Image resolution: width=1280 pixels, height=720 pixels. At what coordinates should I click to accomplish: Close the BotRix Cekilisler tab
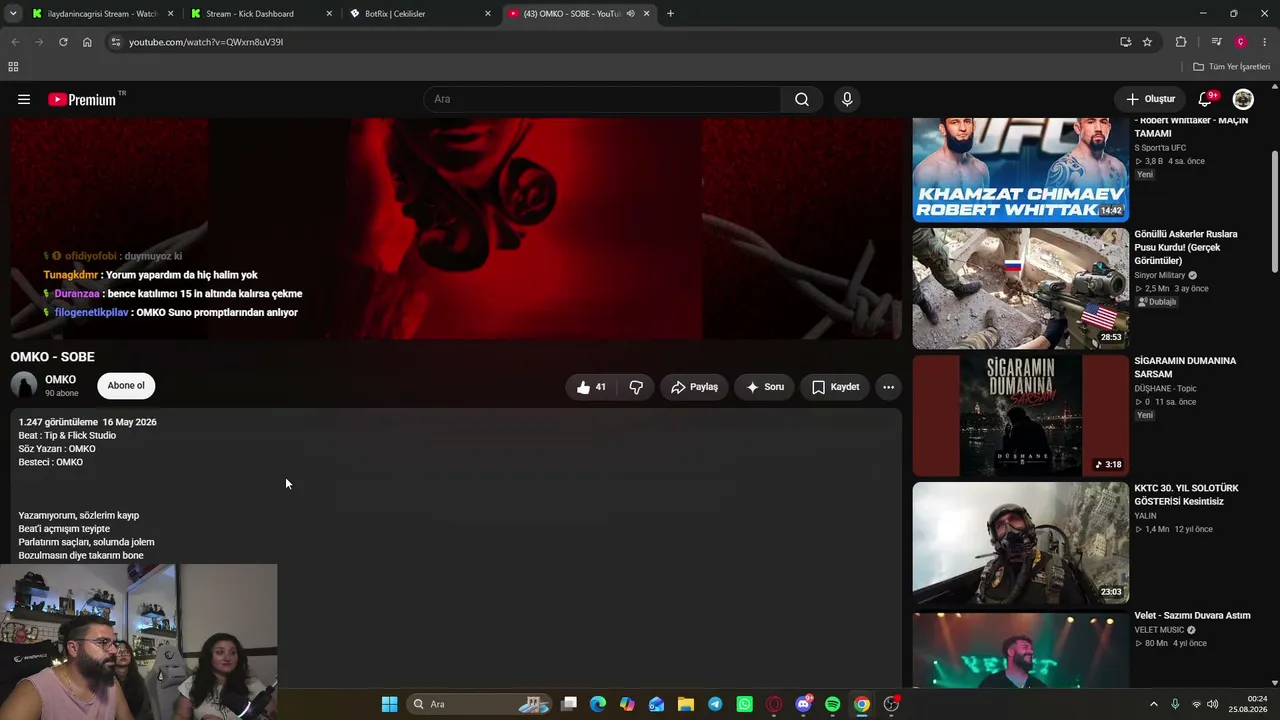pos(488,14)
